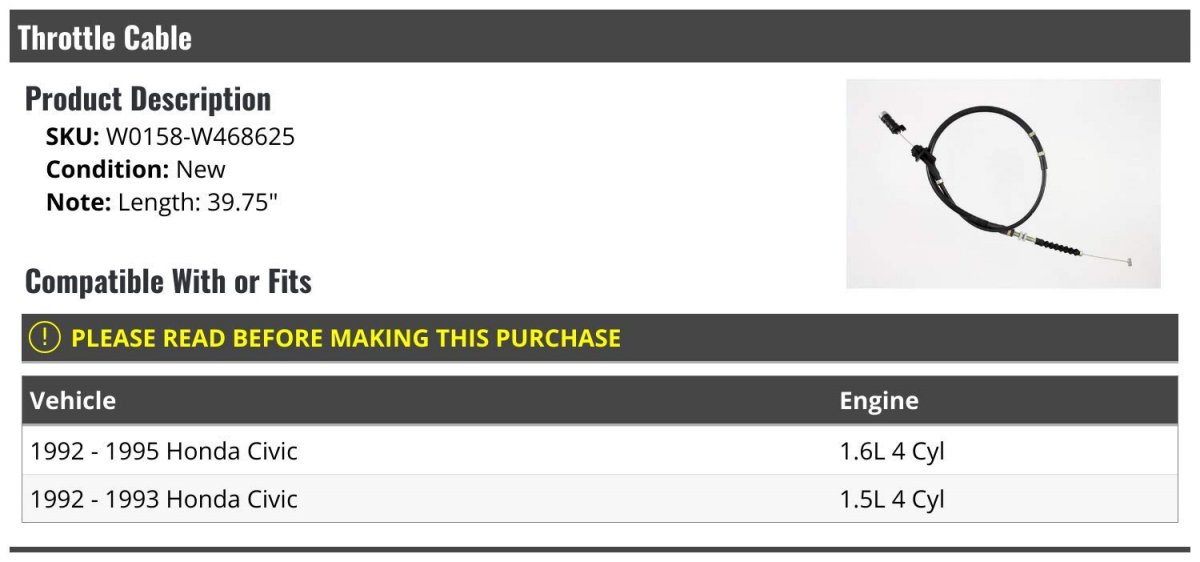
Task: Click the 1.6L 4 Cyl engine cell
Action: point(891,451)
